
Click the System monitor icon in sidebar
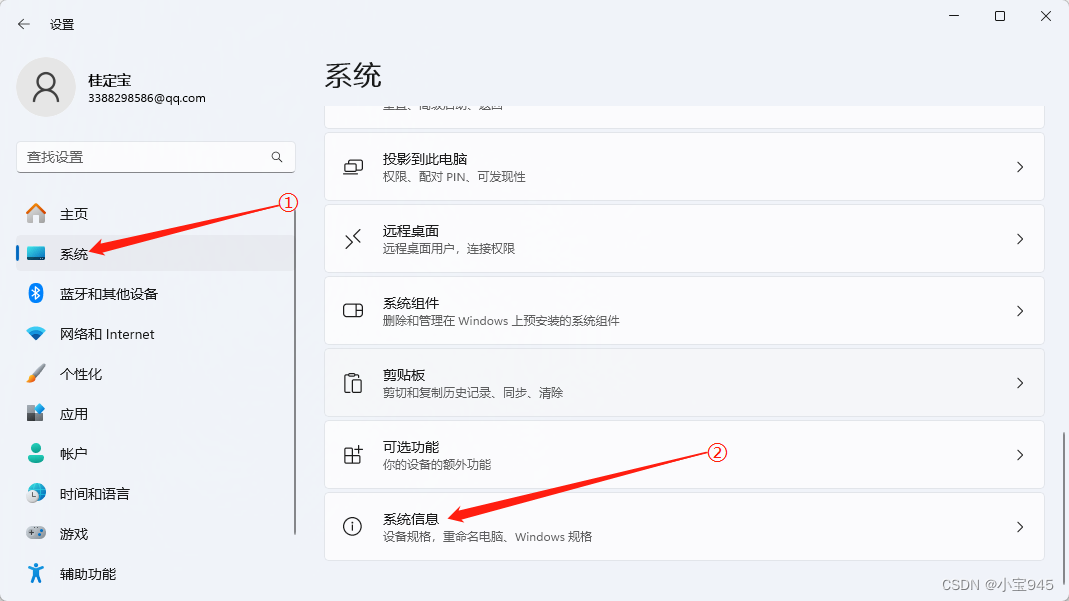(36, 253)
